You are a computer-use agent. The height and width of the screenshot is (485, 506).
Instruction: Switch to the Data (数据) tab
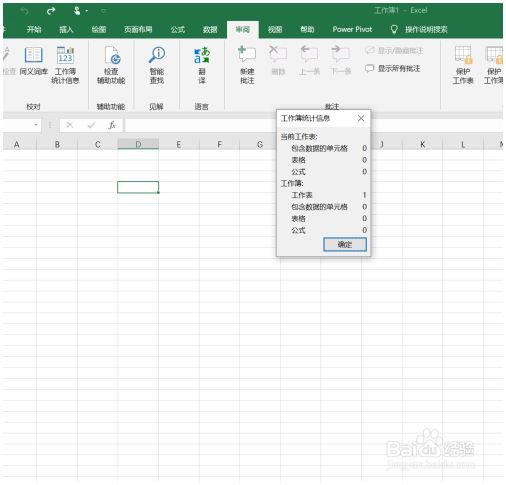tap(210, 29)
